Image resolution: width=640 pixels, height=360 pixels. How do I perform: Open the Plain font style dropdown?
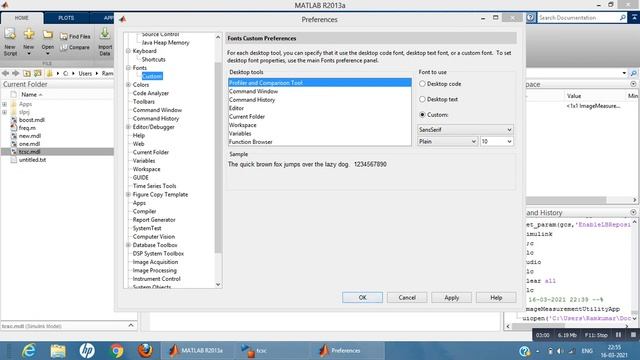447,141
